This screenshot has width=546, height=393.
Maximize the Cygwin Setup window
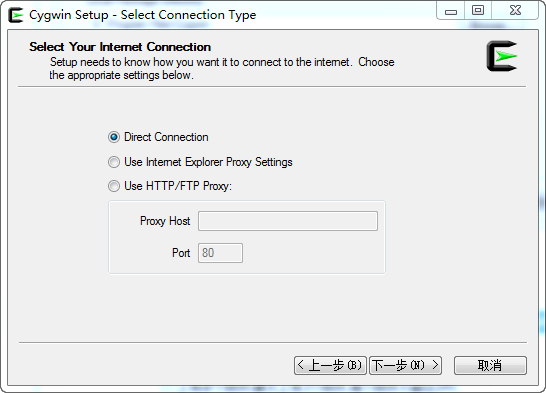coord(478,10)
